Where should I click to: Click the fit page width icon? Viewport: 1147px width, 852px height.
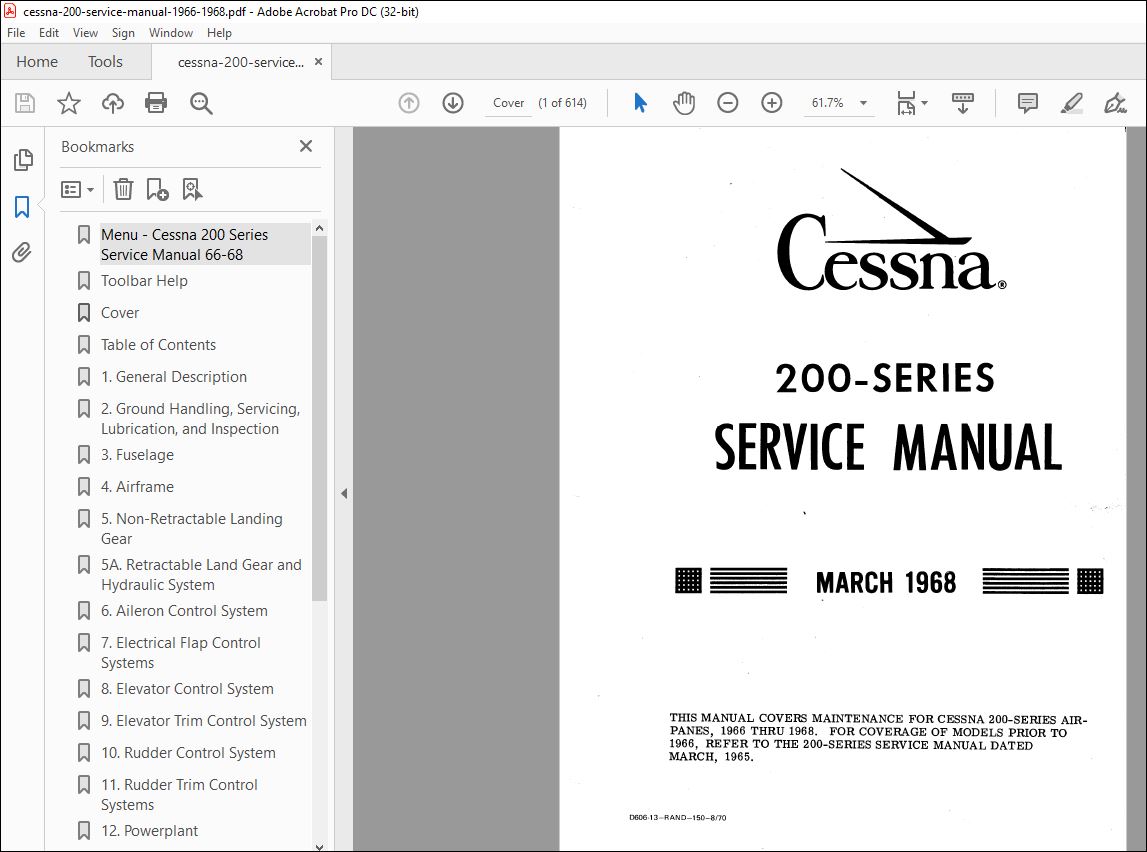(x=906, y=103)
